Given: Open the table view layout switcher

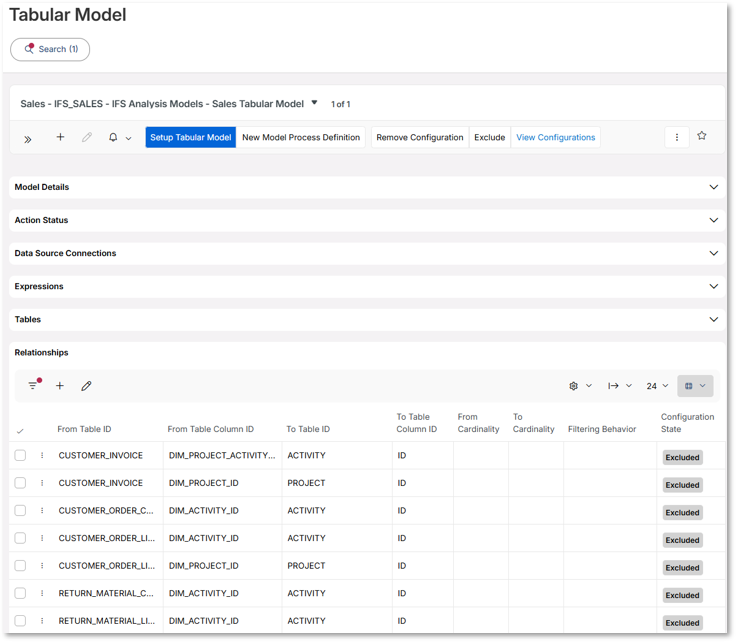Looking at the screenshot, I should pyautogui.click(x=695, y=386).
